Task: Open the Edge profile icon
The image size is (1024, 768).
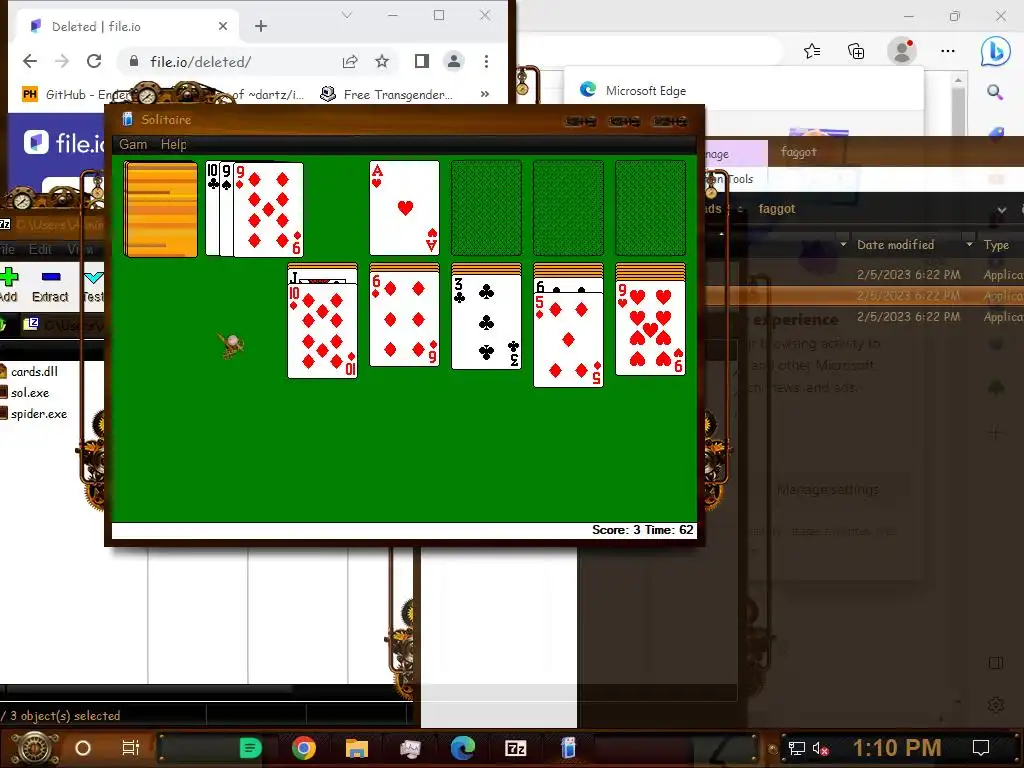Action: [902, 51]
